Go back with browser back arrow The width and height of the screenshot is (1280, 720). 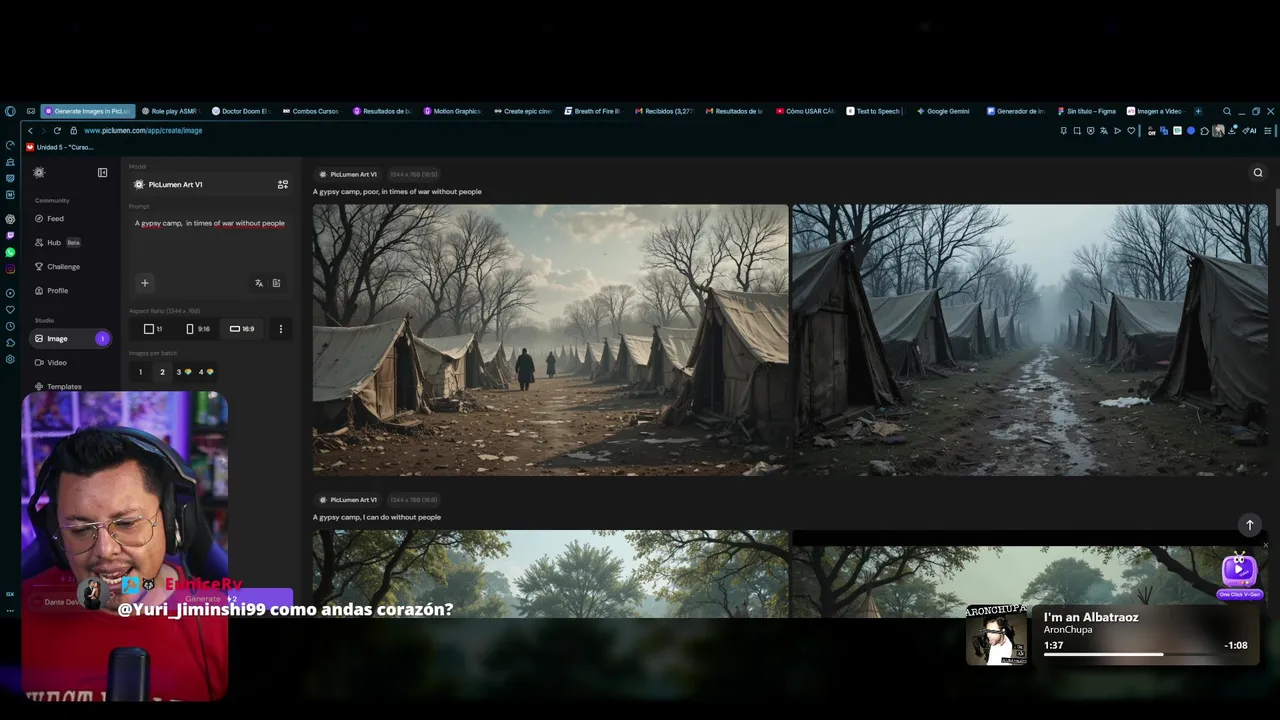30,131
